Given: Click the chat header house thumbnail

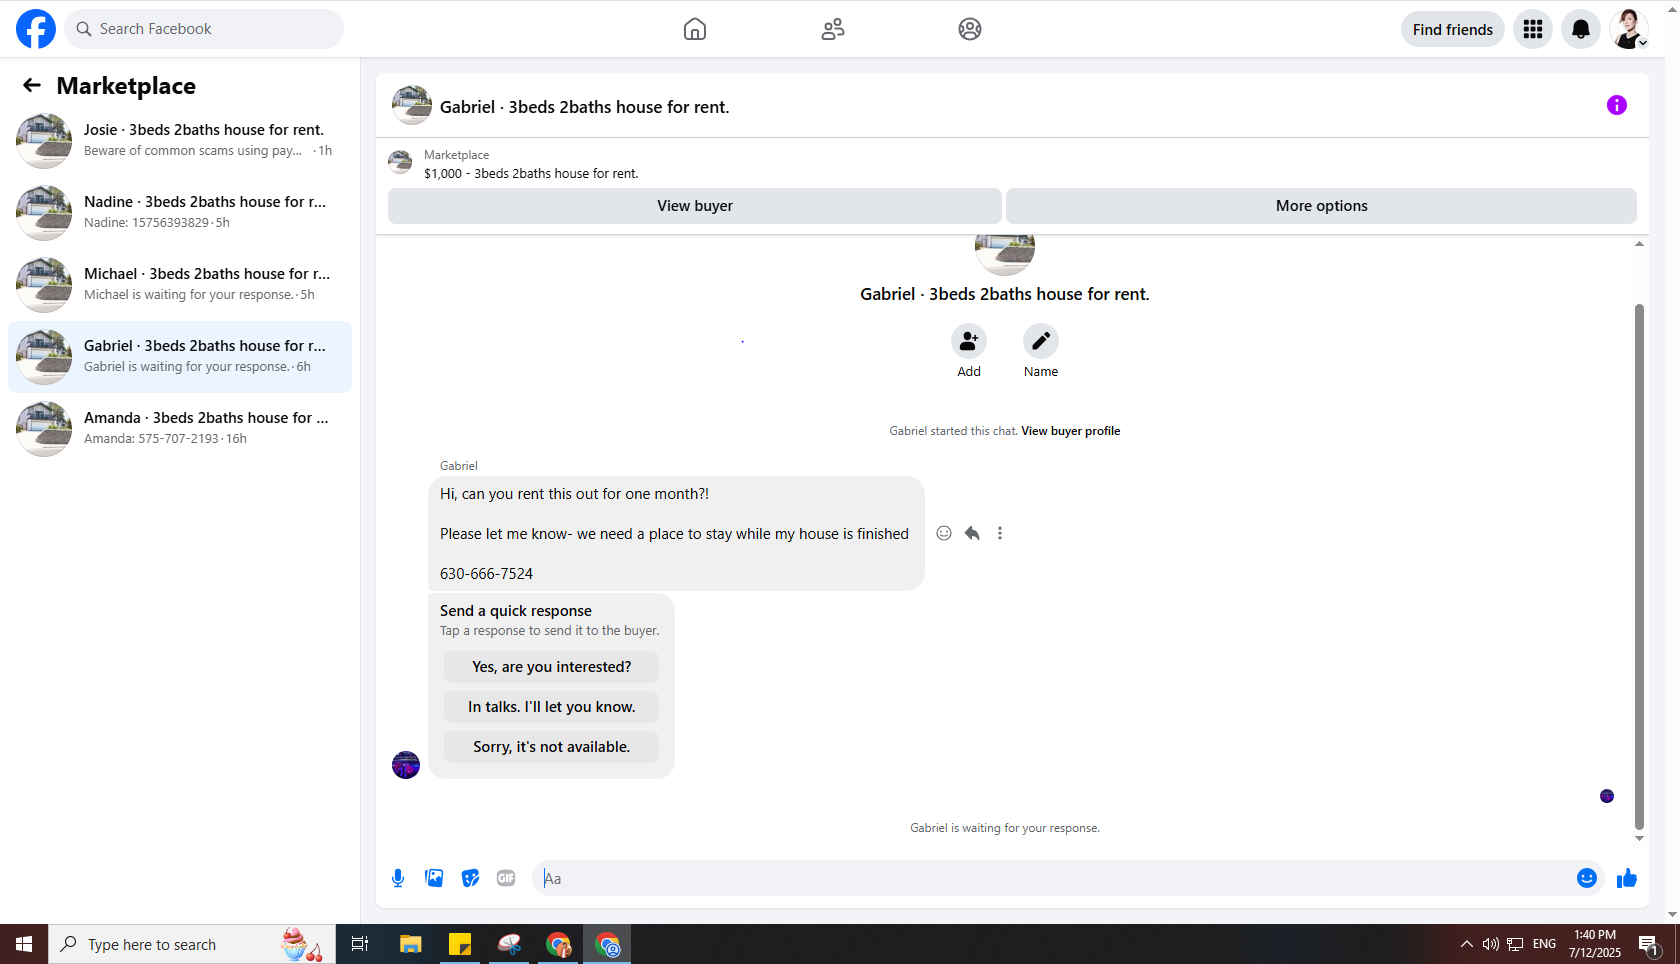Looking at the screenshot, I should point(412,105).
